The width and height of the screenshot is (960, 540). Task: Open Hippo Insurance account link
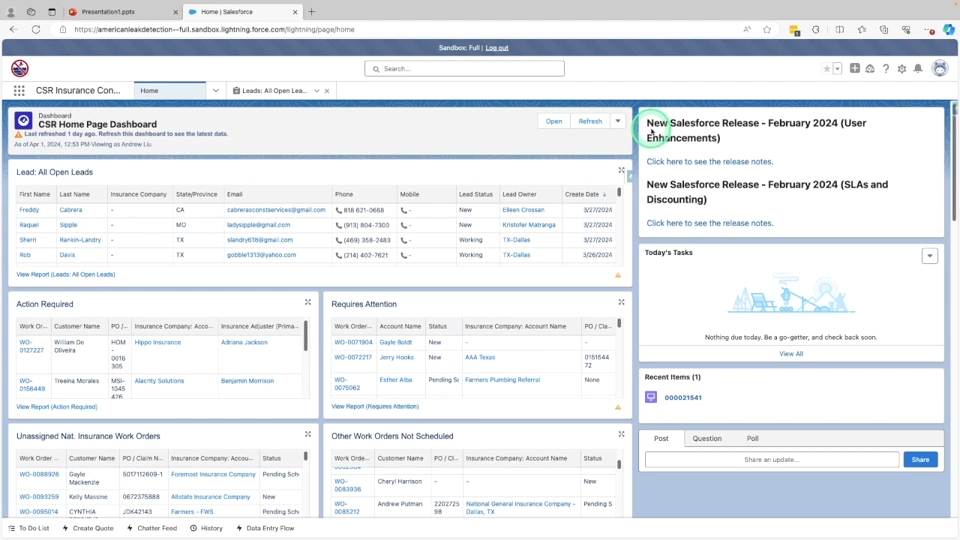click(157, 342)
